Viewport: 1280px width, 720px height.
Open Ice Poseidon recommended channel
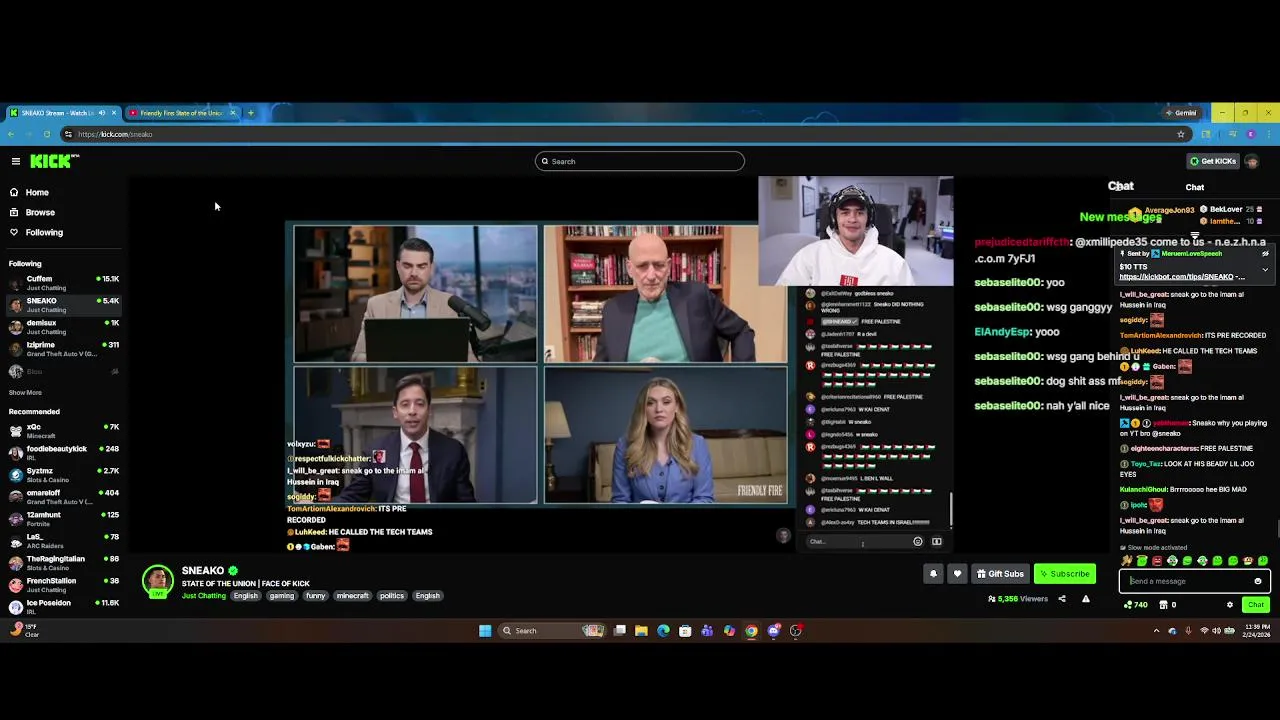point(64,607)
